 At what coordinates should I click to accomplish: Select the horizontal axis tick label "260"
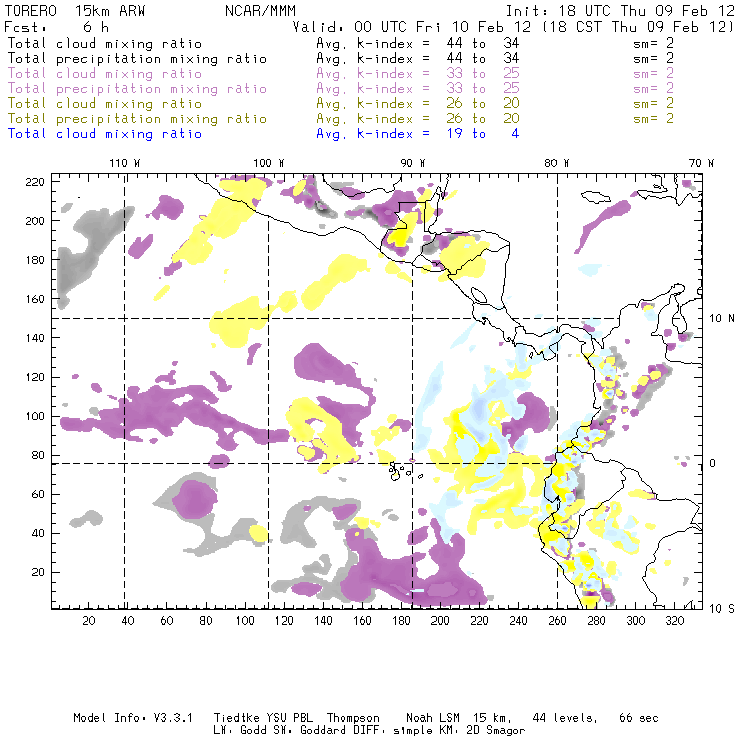click(x=557, y=621)
